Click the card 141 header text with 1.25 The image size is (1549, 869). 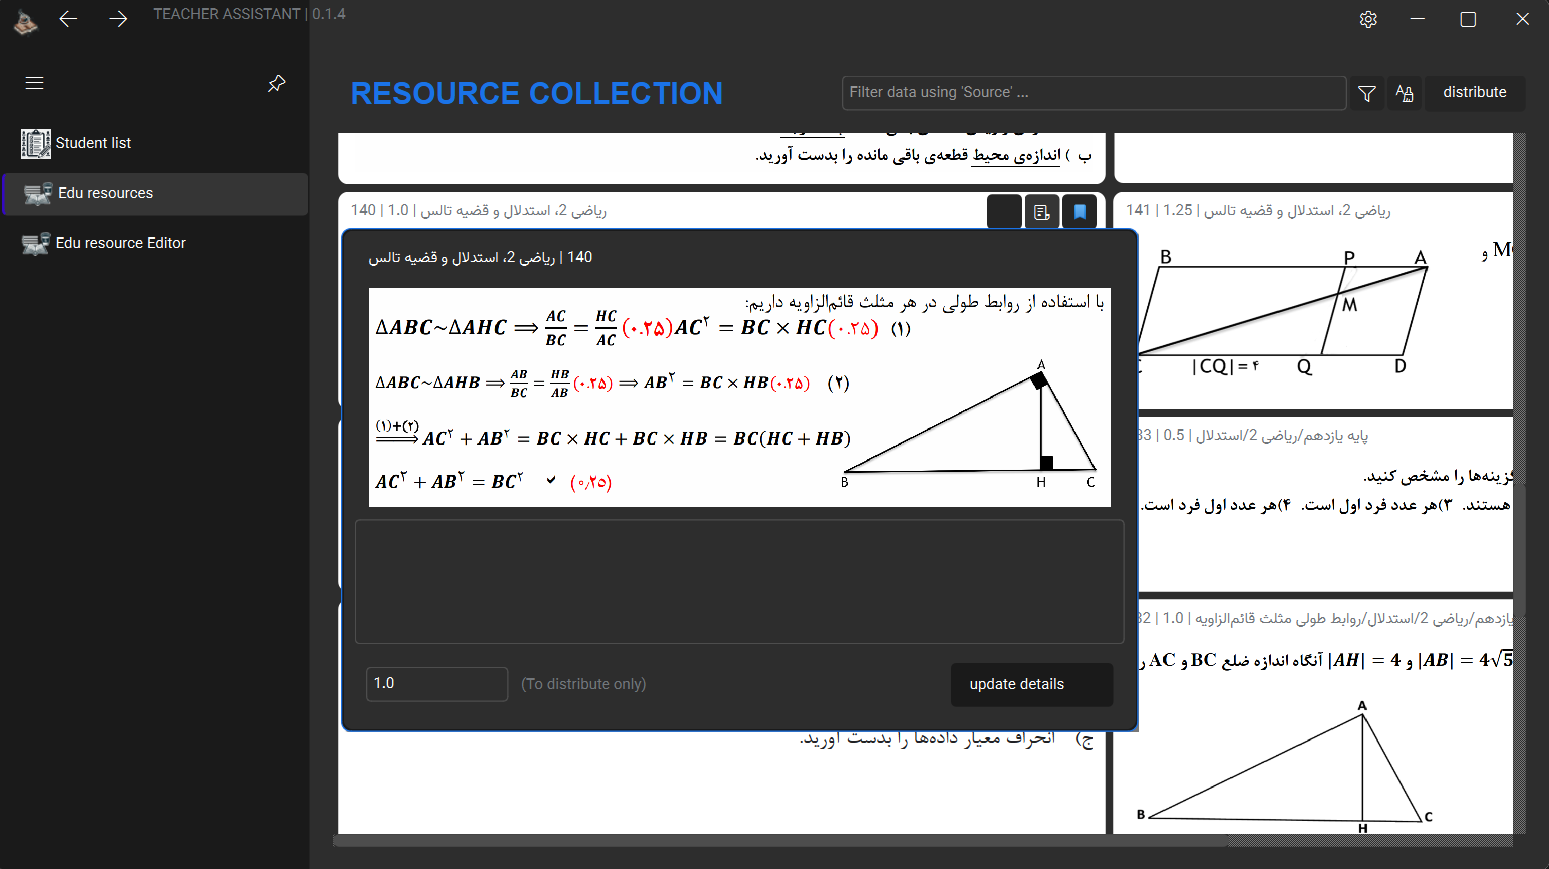tap(1258, 210)
